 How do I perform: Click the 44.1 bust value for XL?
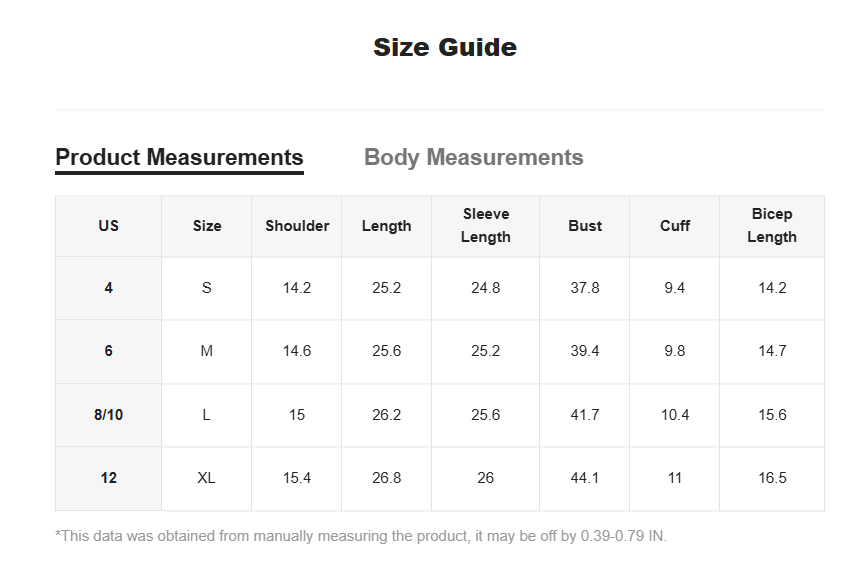click(585, 478)
